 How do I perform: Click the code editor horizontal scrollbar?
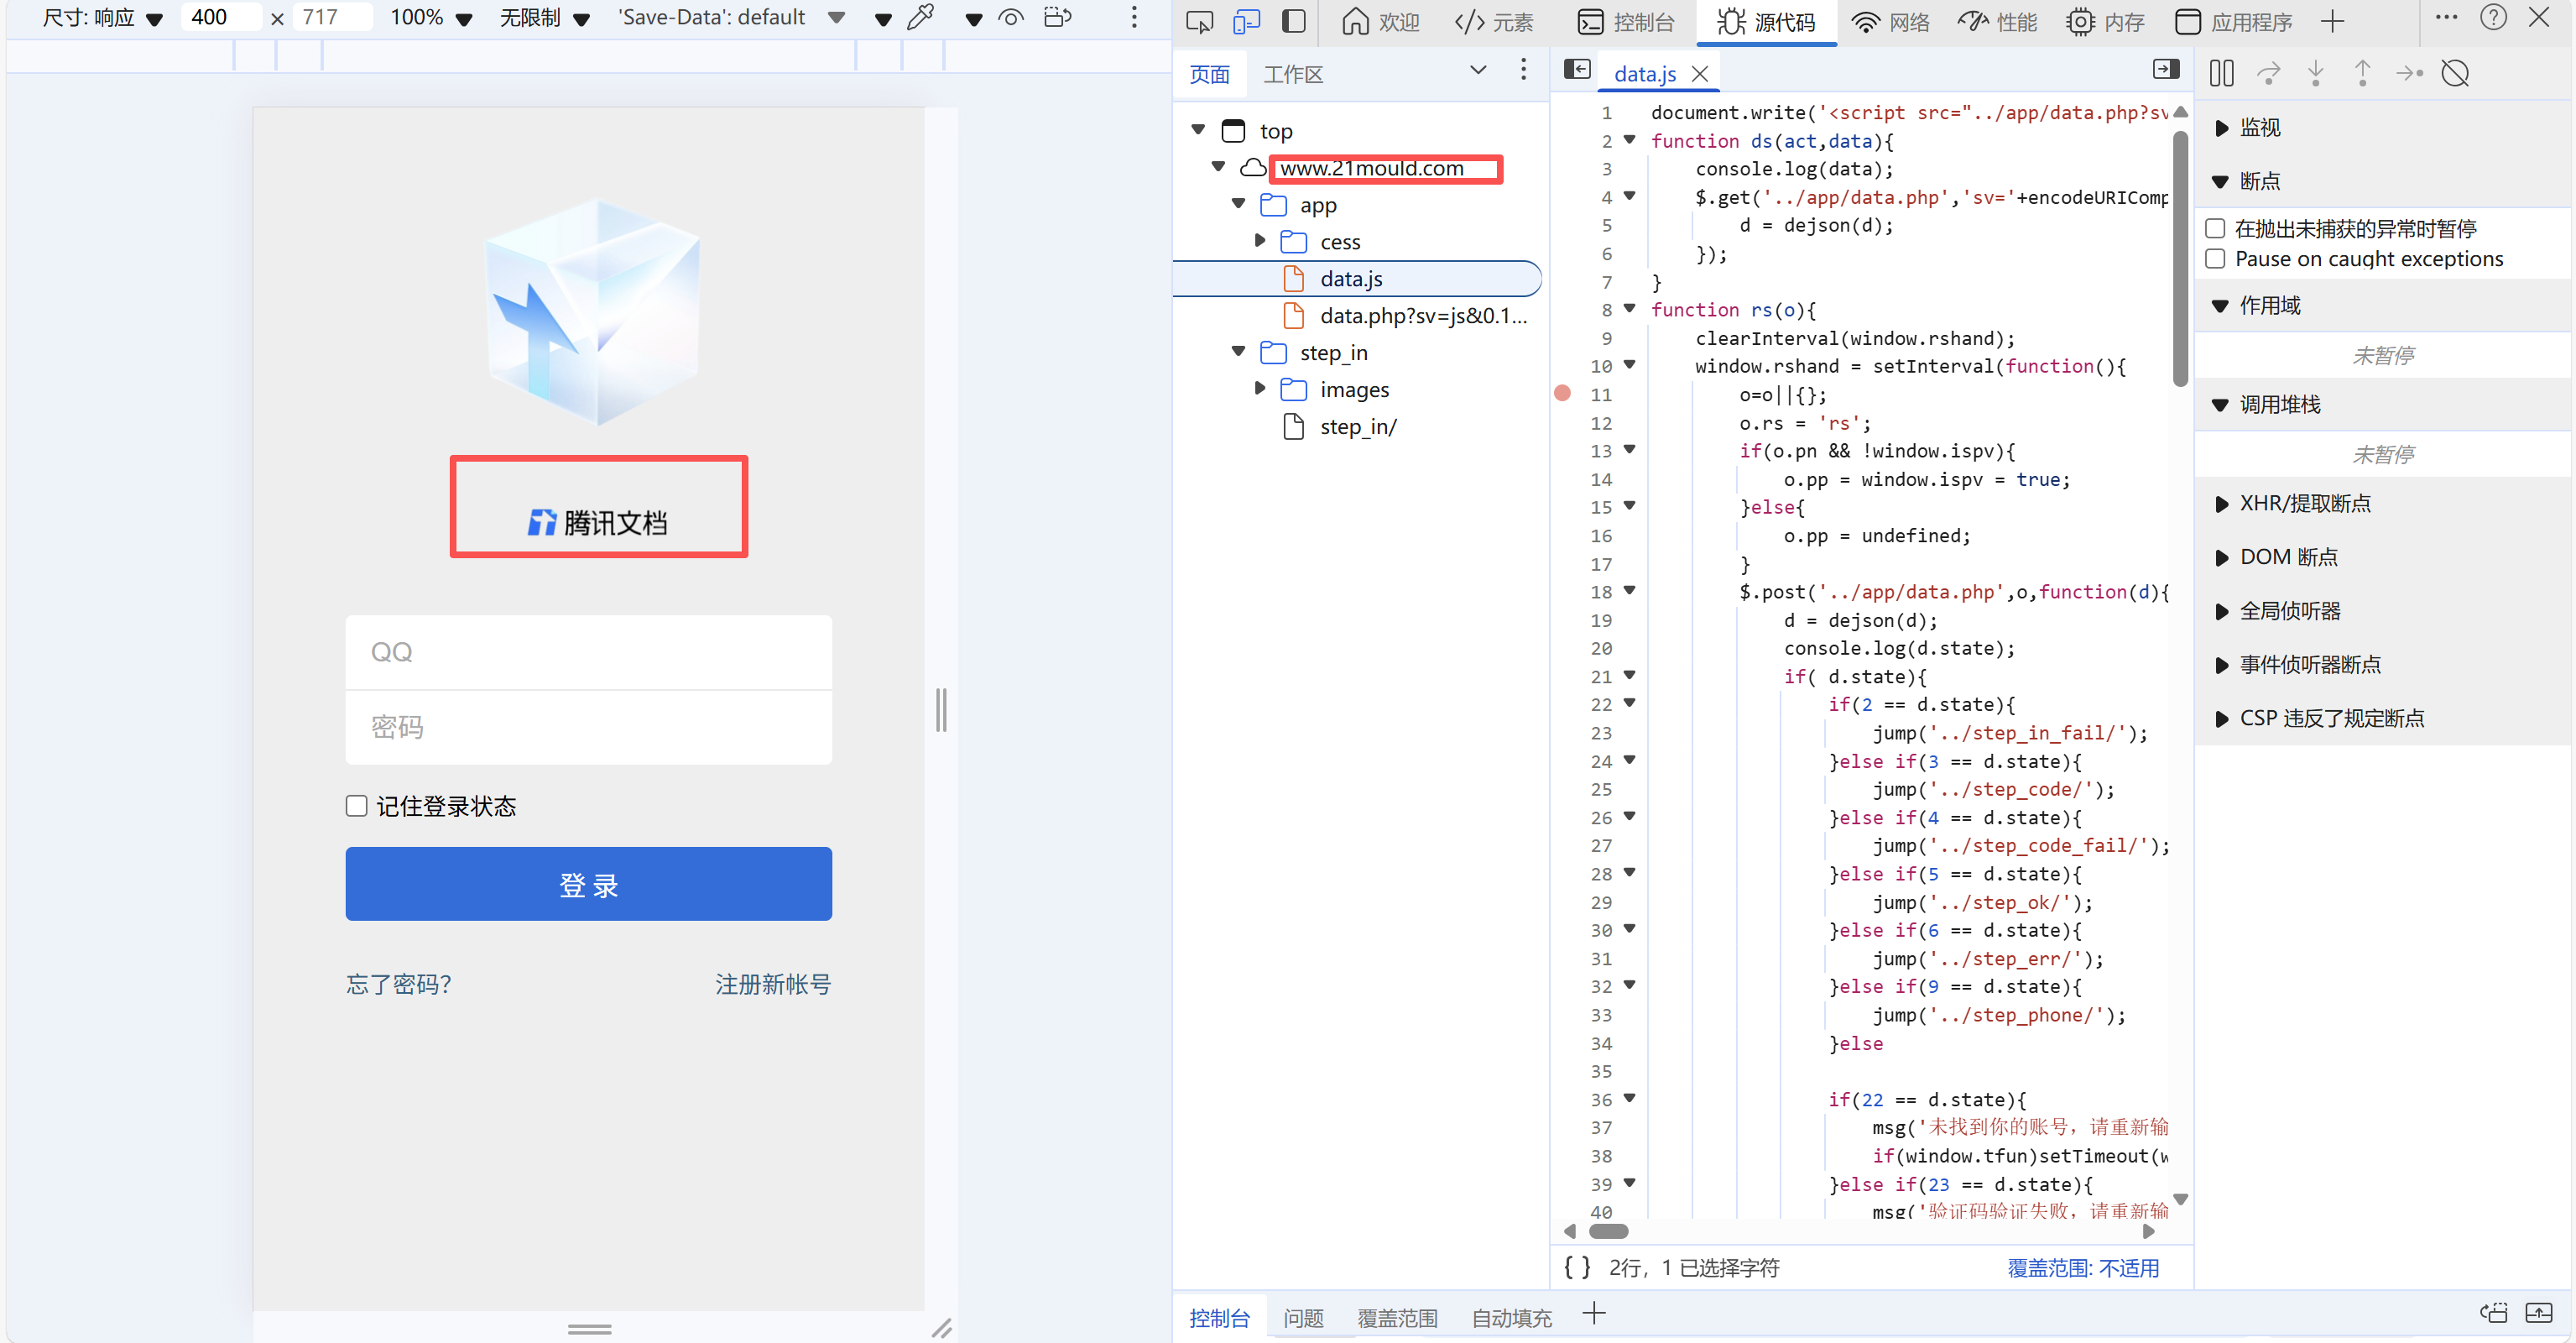(1609, 1231)
